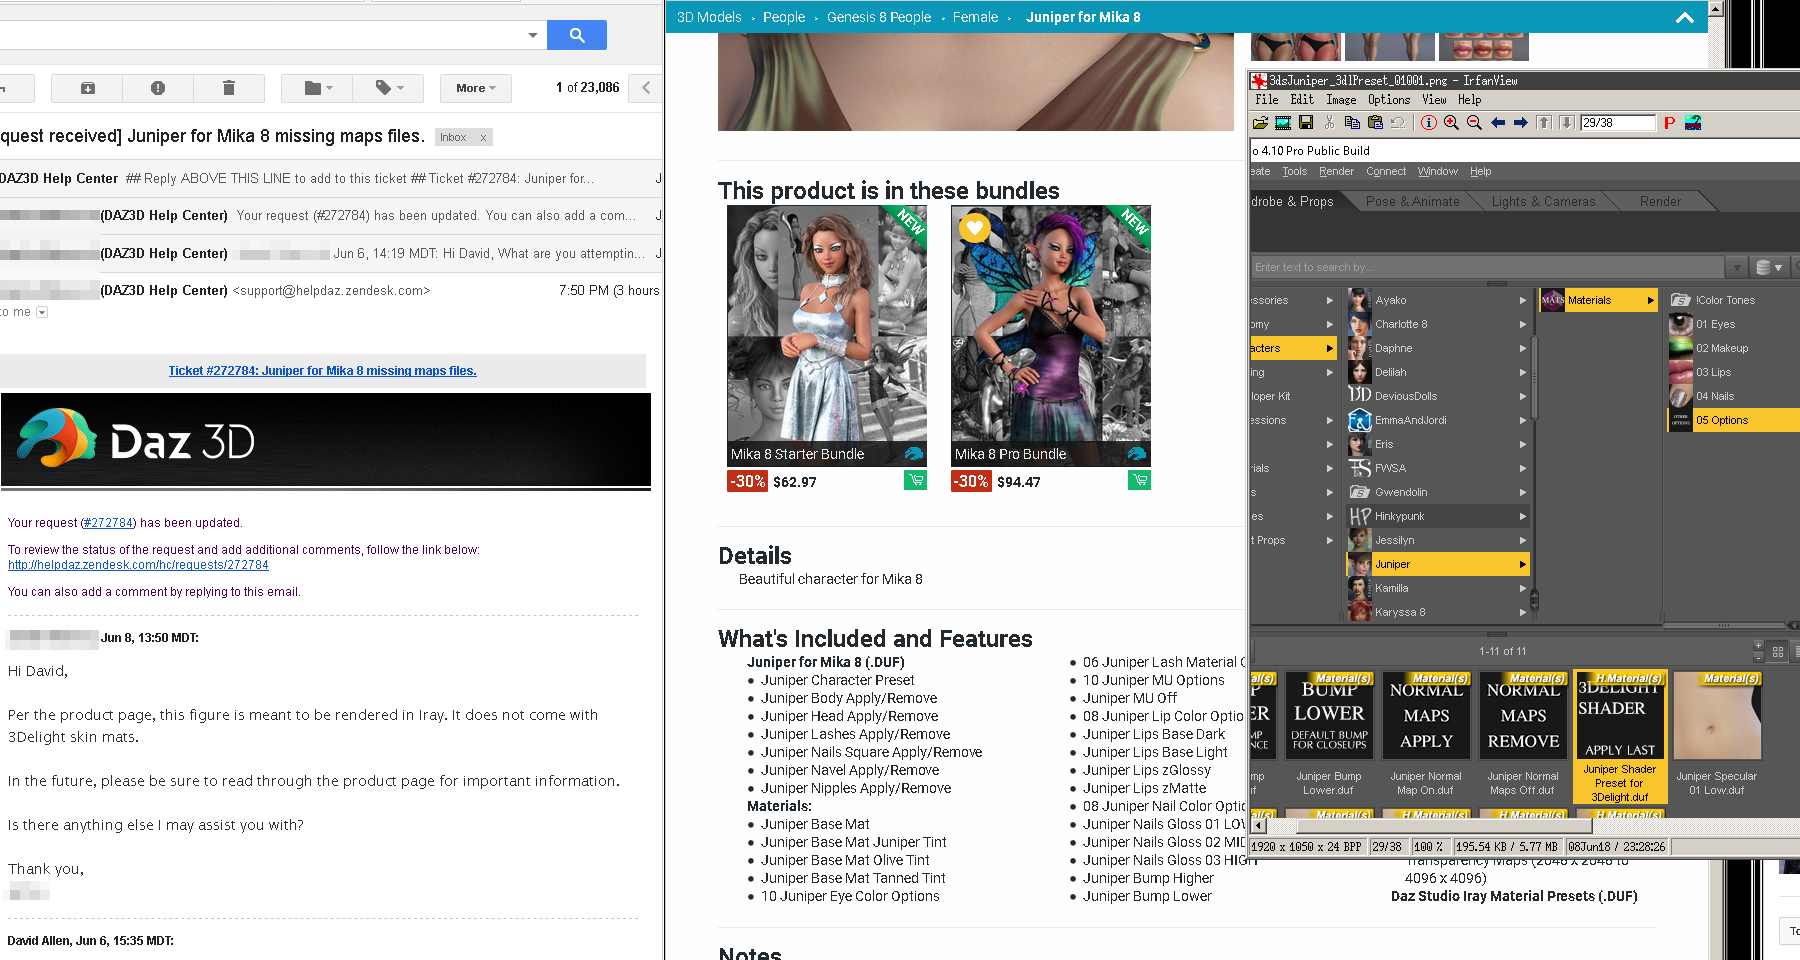Start IrfanView slideshow with filmstrip icon

coord(1283,123)
